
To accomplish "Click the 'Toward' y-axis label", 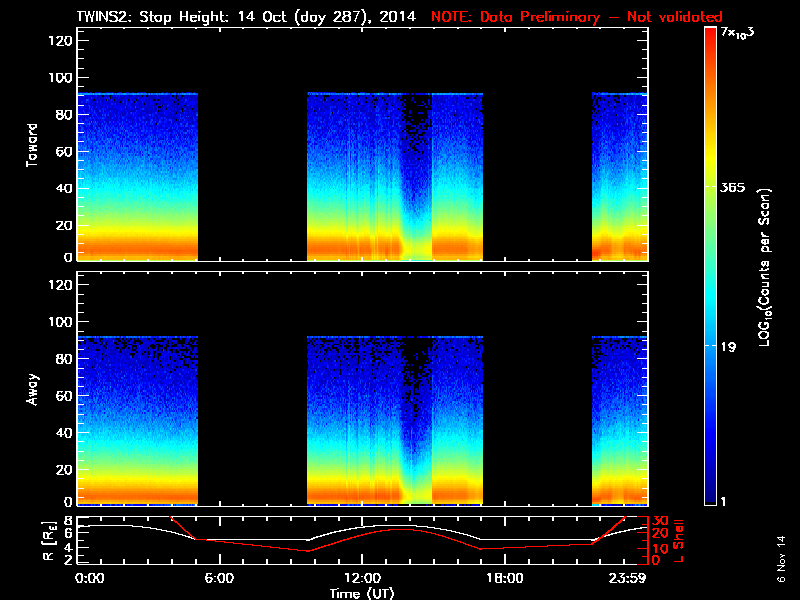I will click(x=32, y=145).
